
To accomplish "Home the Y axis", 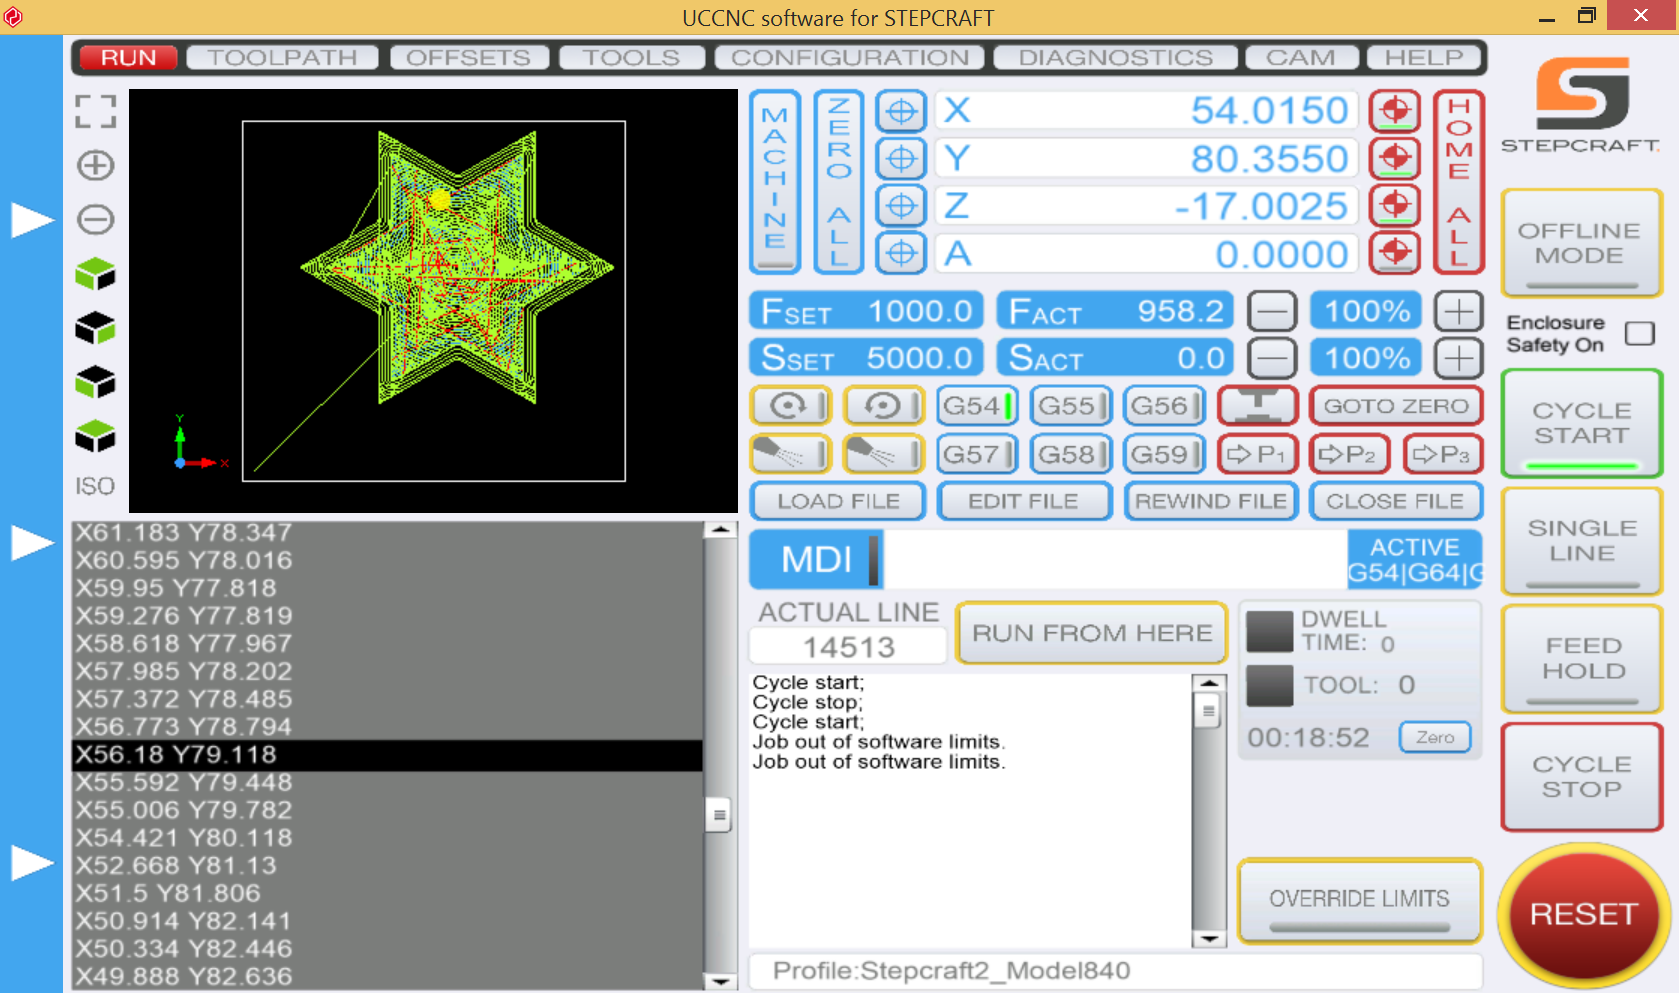I will (1395, 158).
